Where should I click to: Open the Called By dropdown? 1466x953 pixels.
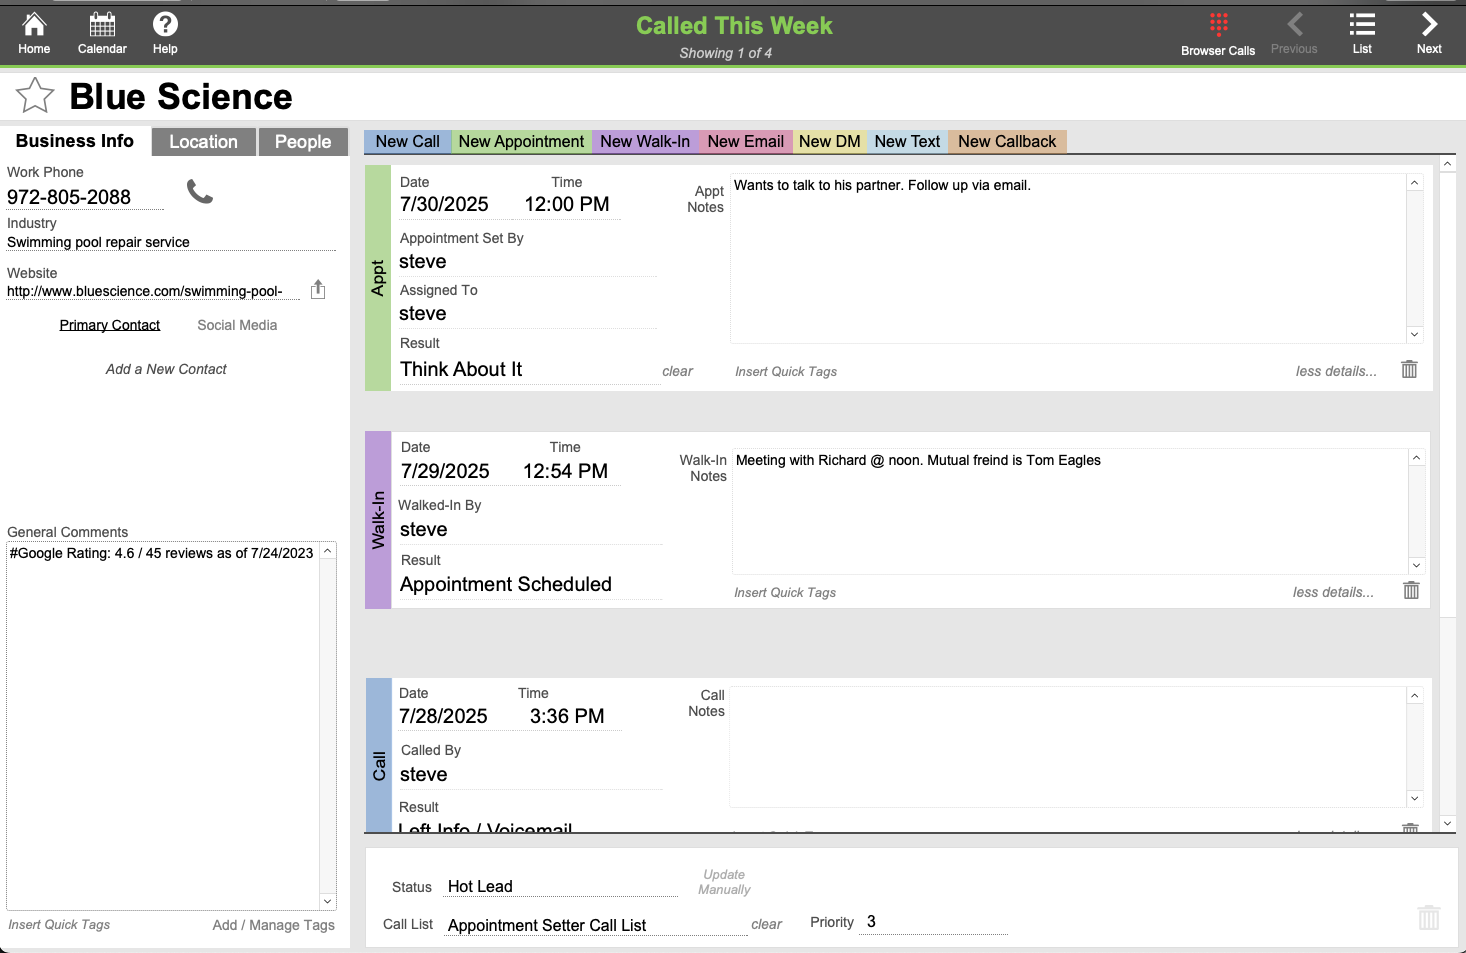pos(530,775)
